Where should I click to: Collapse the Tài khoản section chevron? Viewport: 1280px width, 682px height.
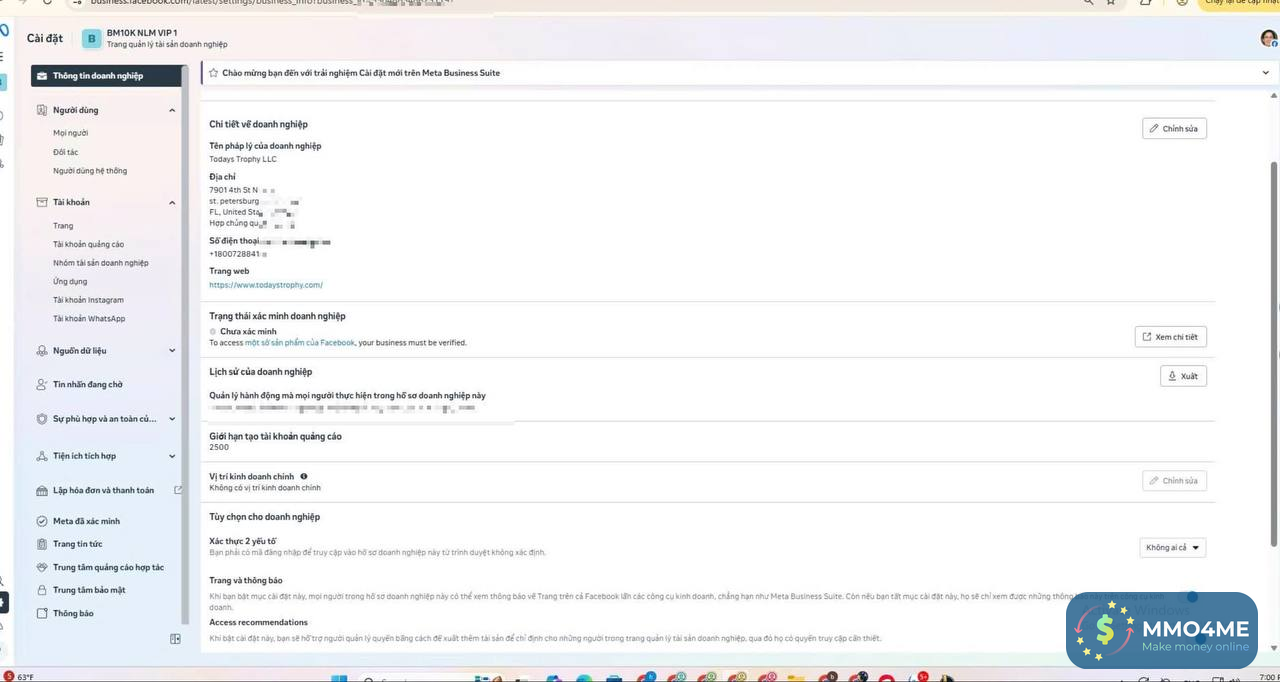point(172,203)
